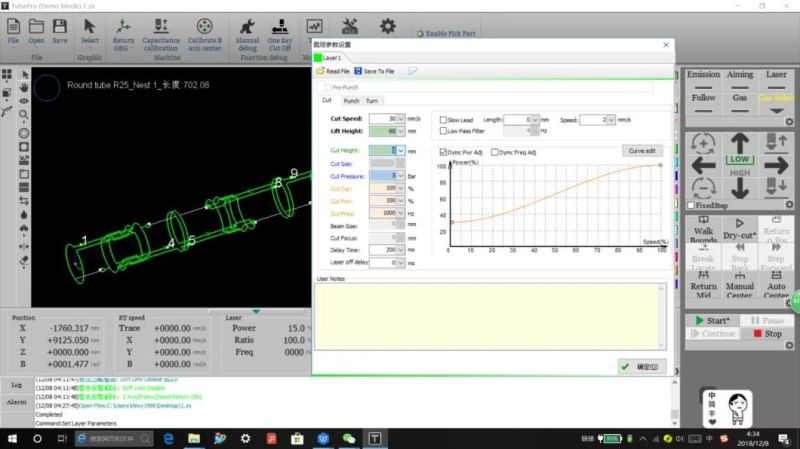Click the monitor graph icon in ribbon
Screen dimensions: 800x449
tap(314, 27)
